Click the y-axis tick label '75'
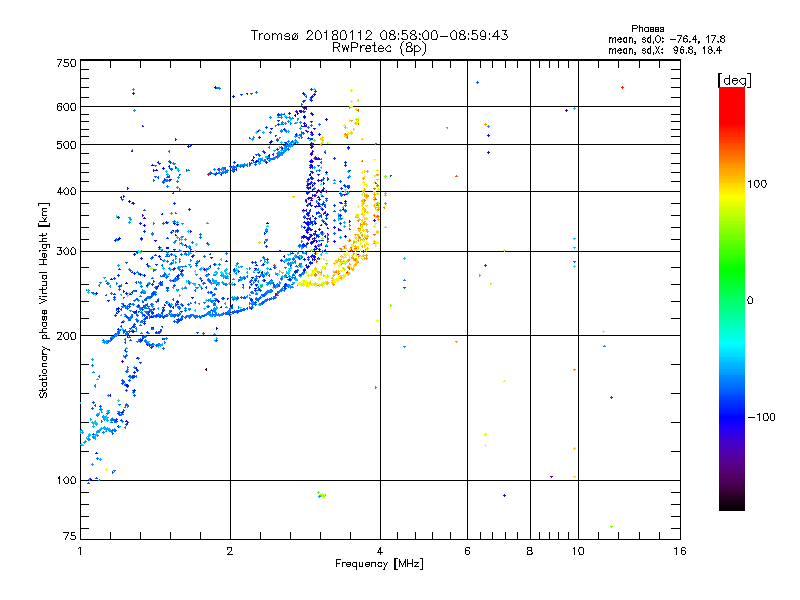 pos(70,536)
